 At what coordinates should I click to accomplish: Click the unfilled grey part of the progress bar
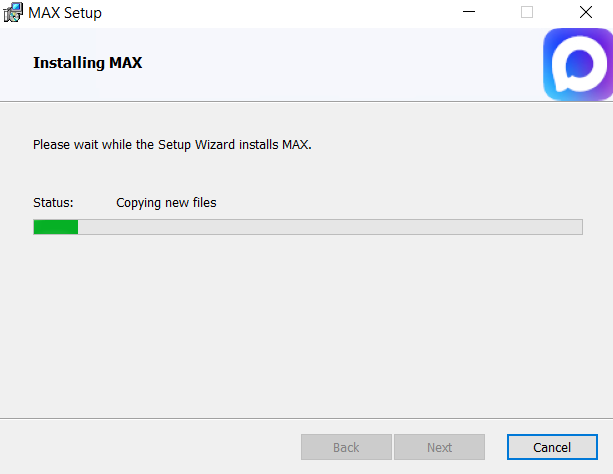(330, 227)
